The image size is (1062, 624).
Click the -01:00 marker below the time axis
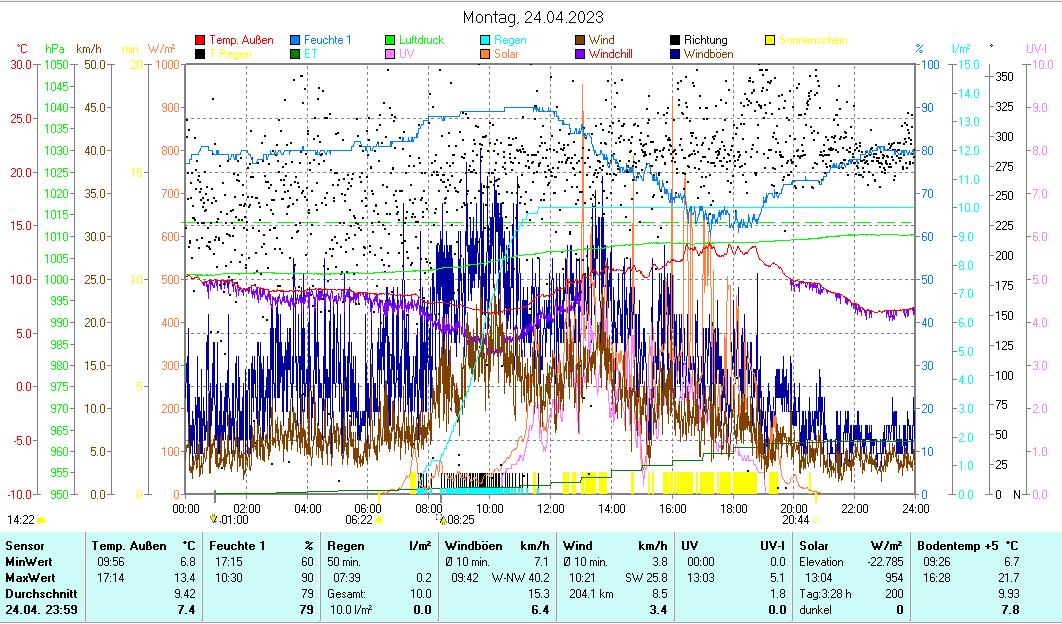coord(214,519)
